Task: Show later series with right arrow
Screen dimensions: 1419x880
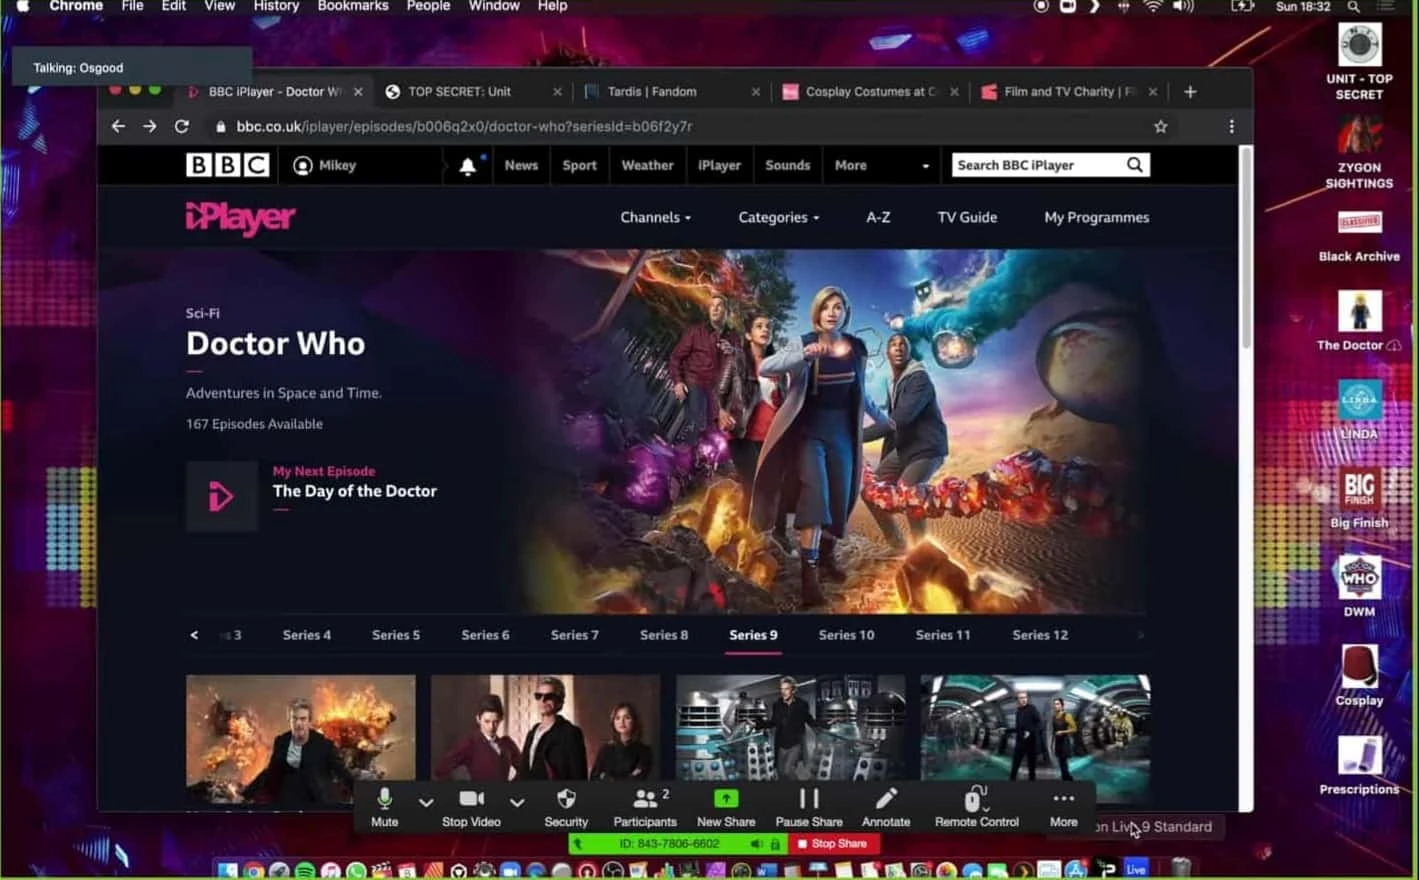Action: tap(1140, 635)
